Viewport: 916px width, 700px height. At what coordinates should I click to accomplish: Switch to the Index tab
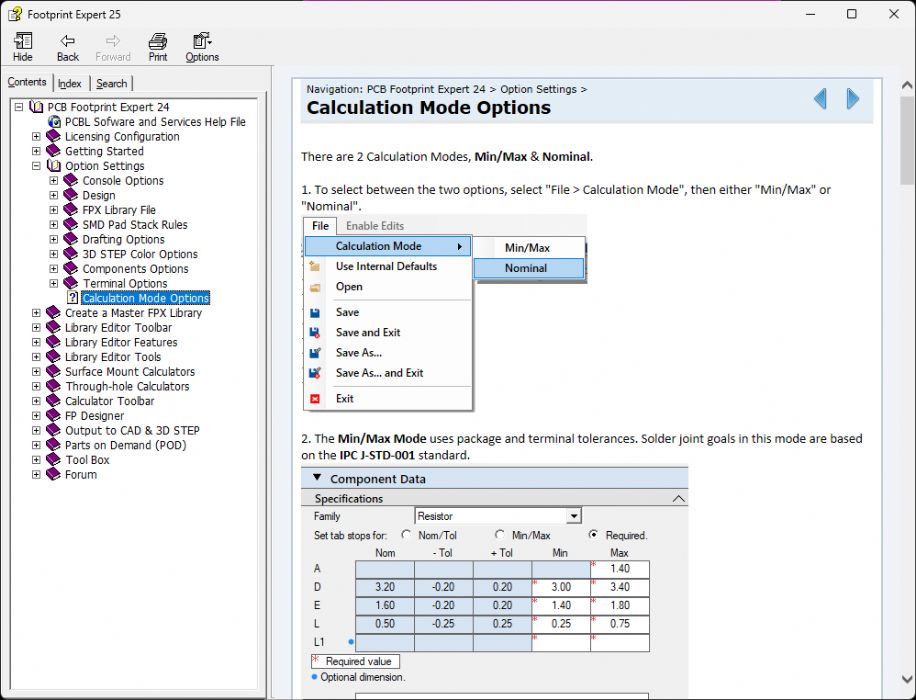pyautogui.click(x=70, y=84)
